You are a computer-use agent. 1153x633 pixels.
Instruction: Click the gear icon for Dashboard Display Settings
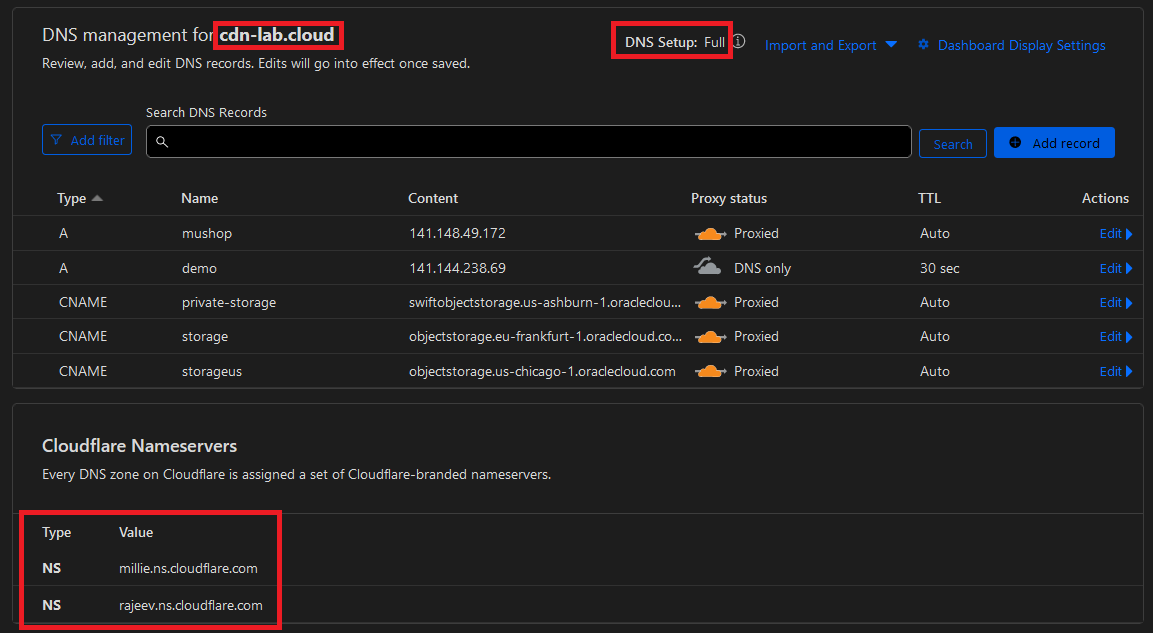click(x=923, y=45)
